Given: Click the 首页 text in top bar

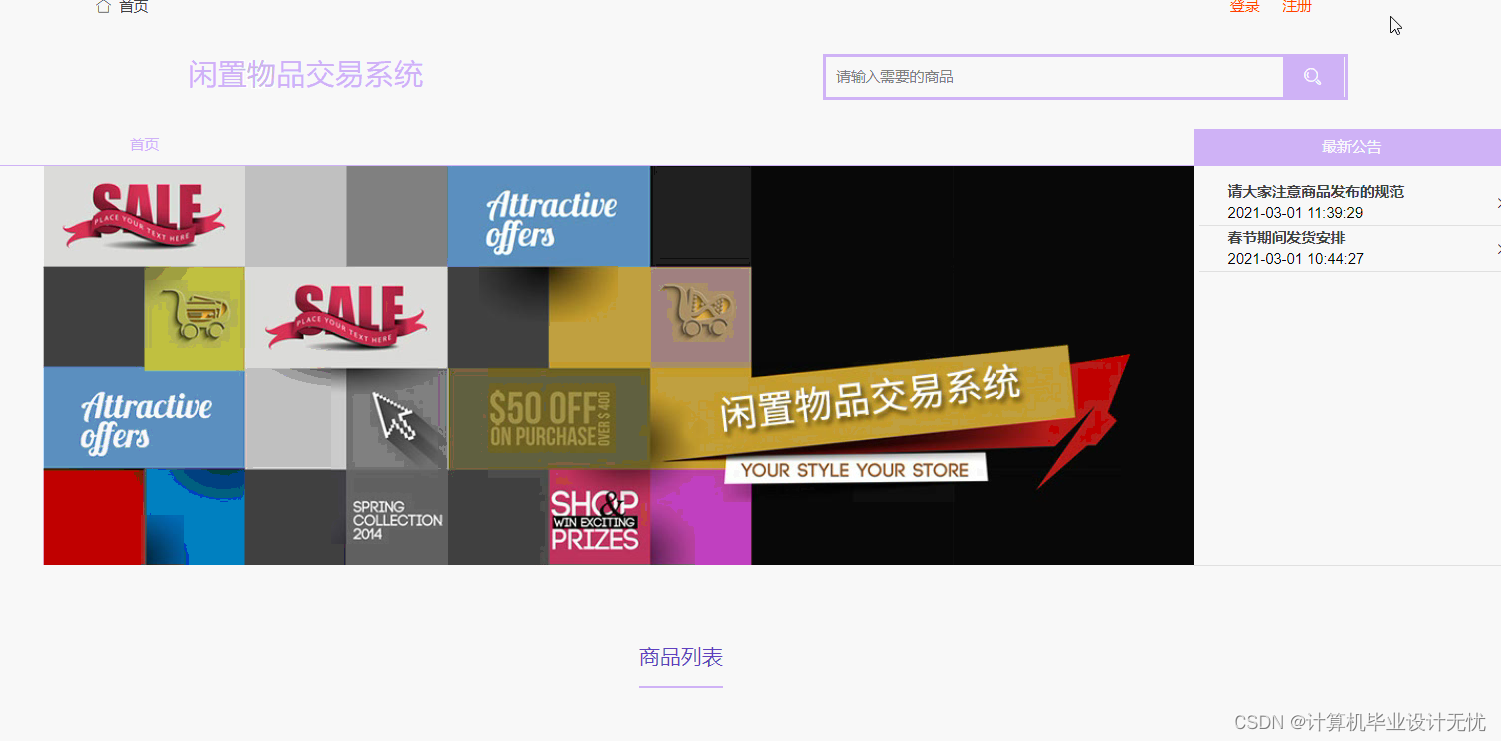Looking at the screenshot, I should pyautogui.click(x=134, y=6).
